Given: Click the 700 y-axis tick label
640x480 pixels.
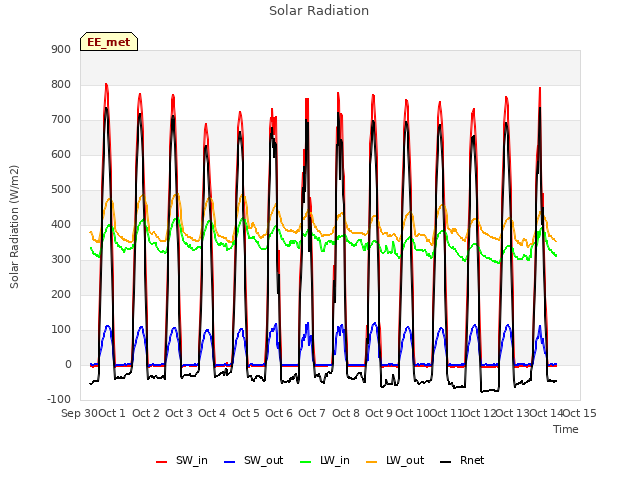Looking at the screenshot, I should click(61, 120).
